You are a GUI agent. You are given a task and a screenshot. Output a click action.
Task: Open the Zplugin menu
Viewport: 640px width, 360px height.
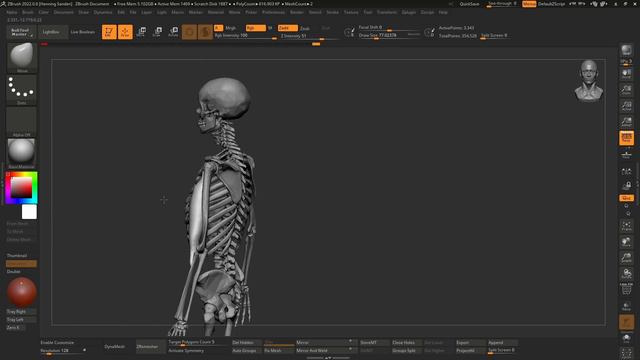(409, 13)
